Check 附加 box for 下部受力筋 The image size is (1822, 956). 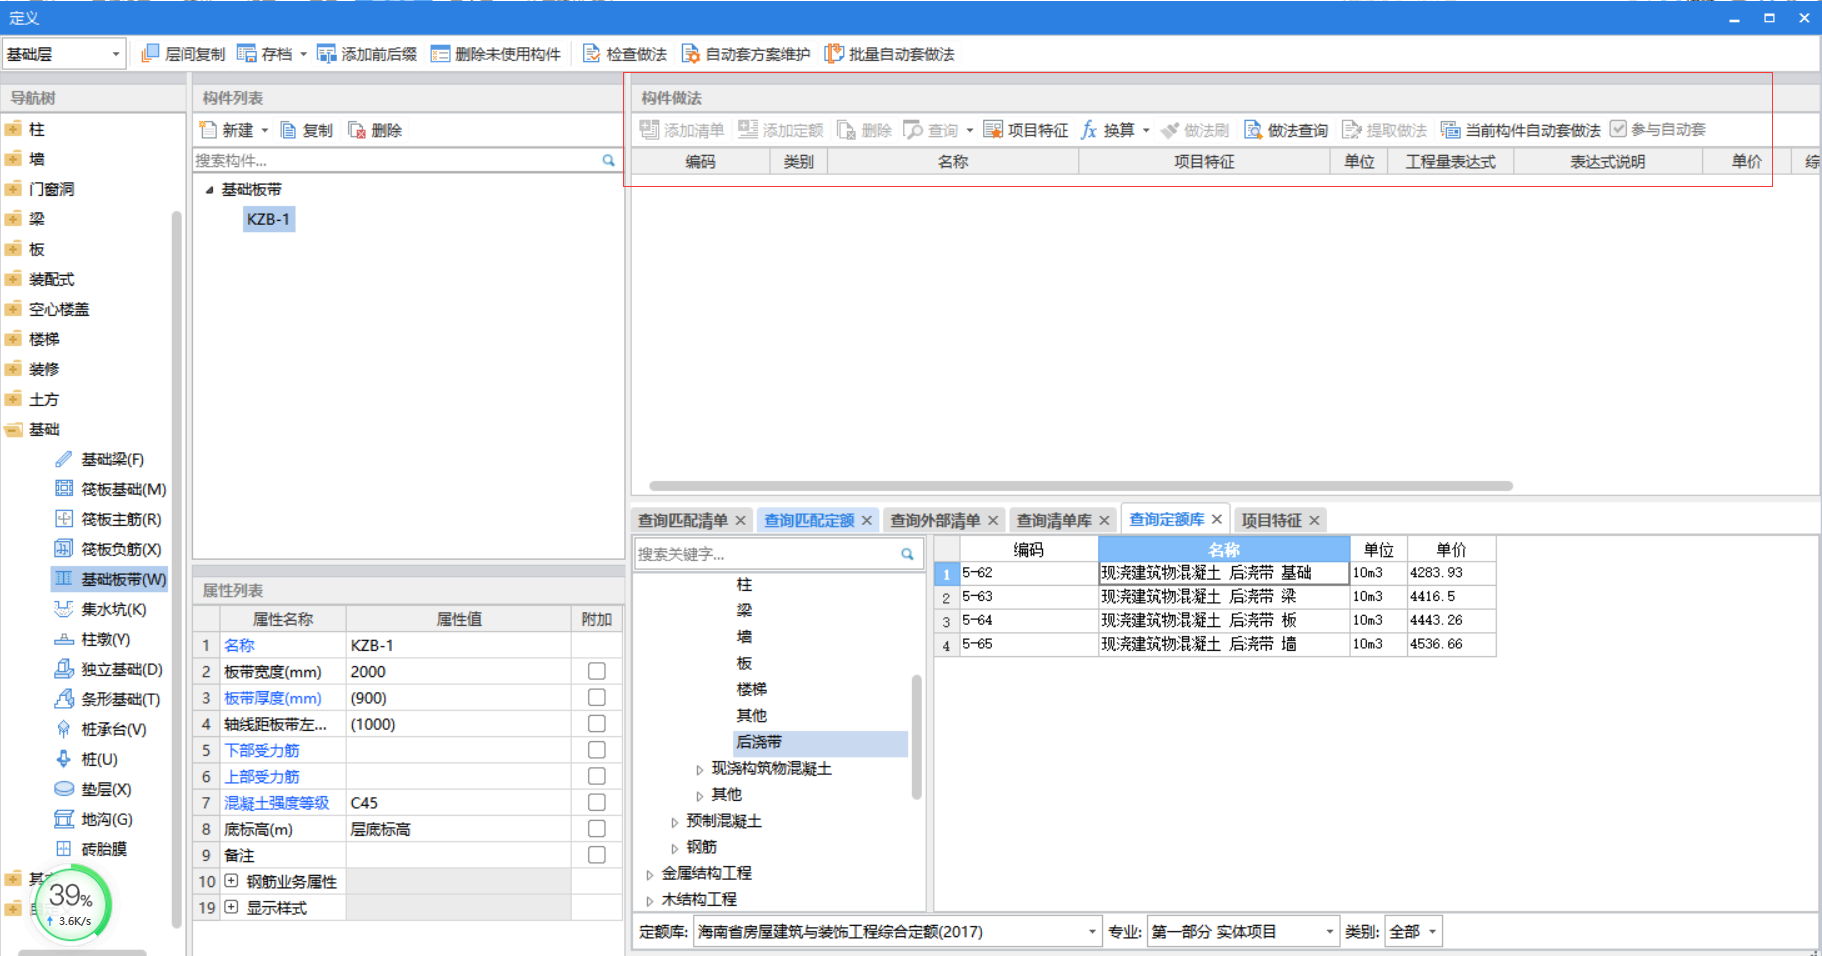[x=597, y=750]
